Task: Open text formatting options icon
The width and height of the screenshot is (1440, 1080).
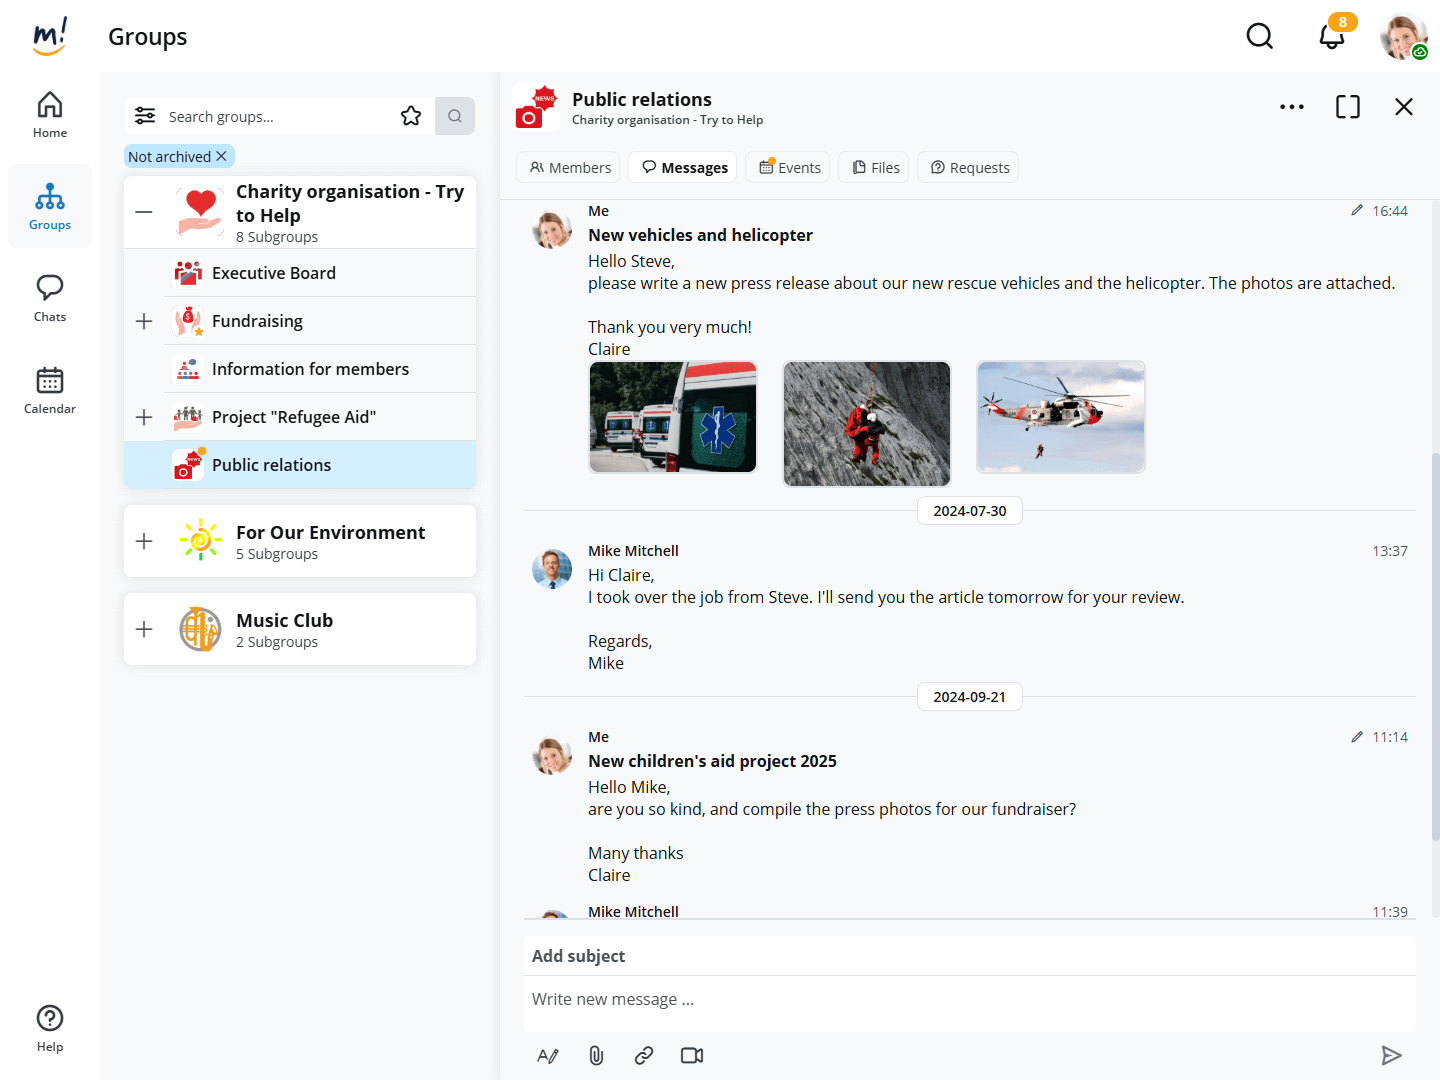Action: (x=548, y=1055)
